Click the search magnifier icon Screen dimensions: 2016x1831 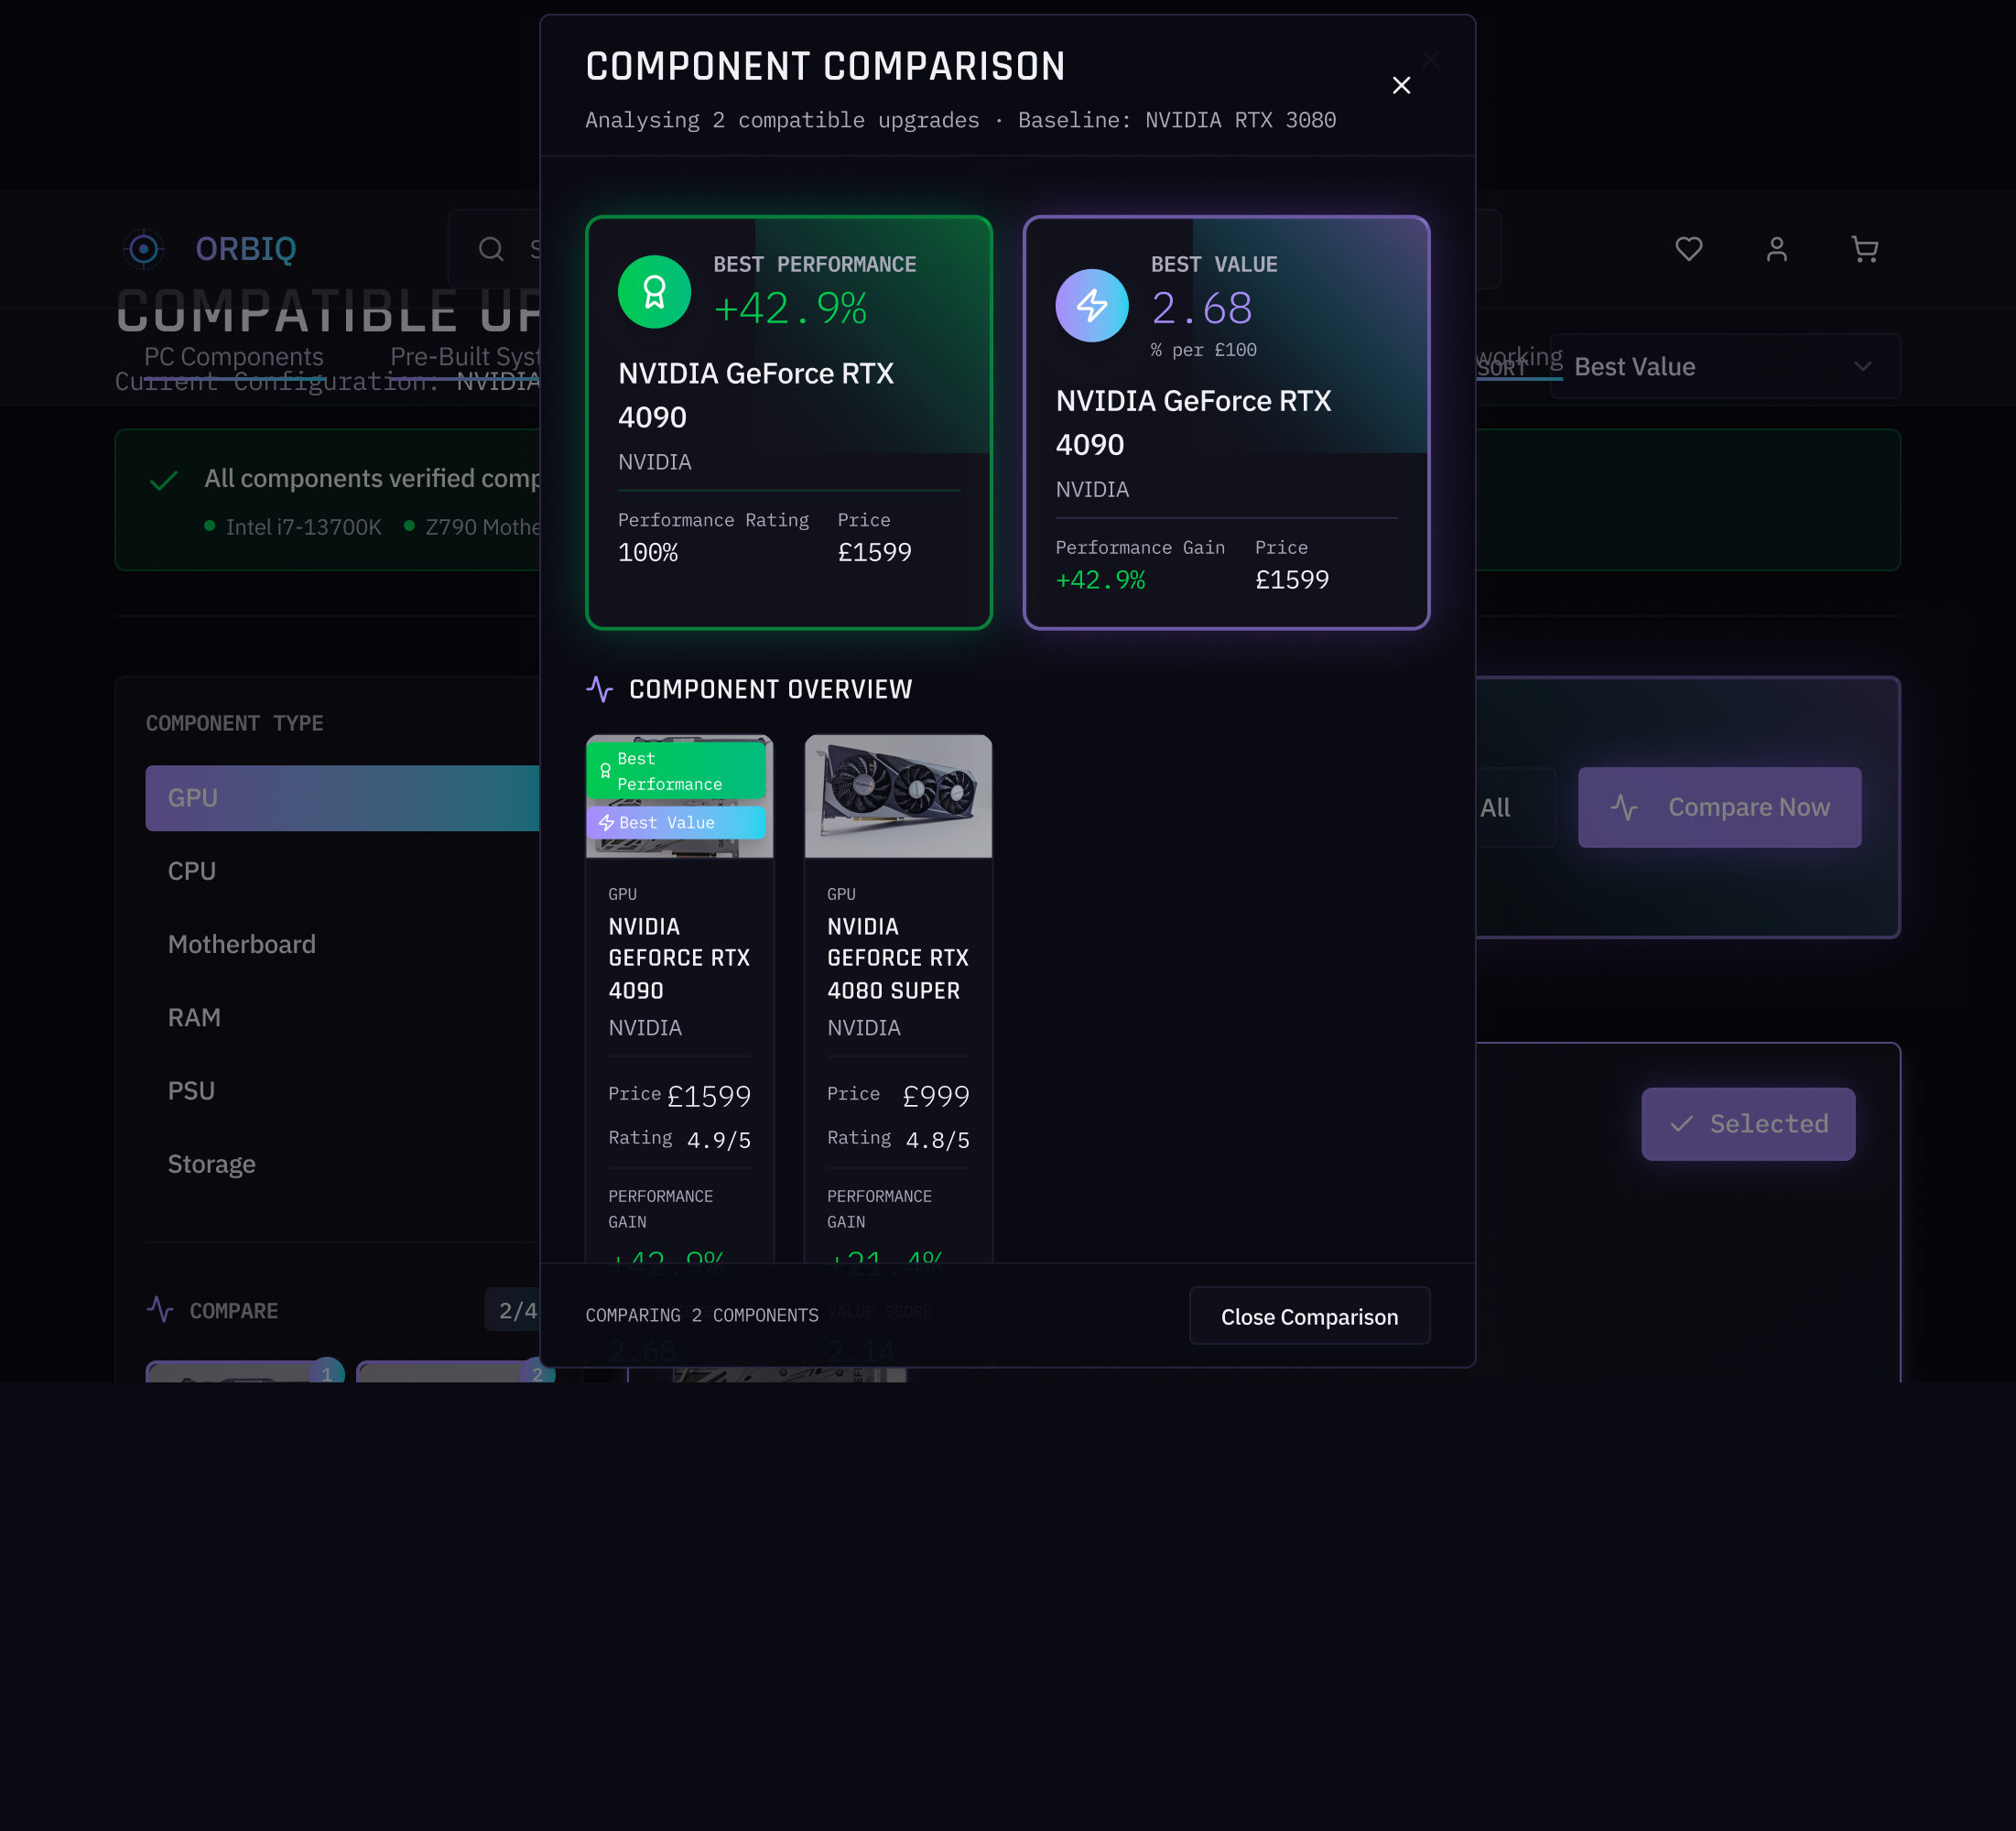point(491,248)
